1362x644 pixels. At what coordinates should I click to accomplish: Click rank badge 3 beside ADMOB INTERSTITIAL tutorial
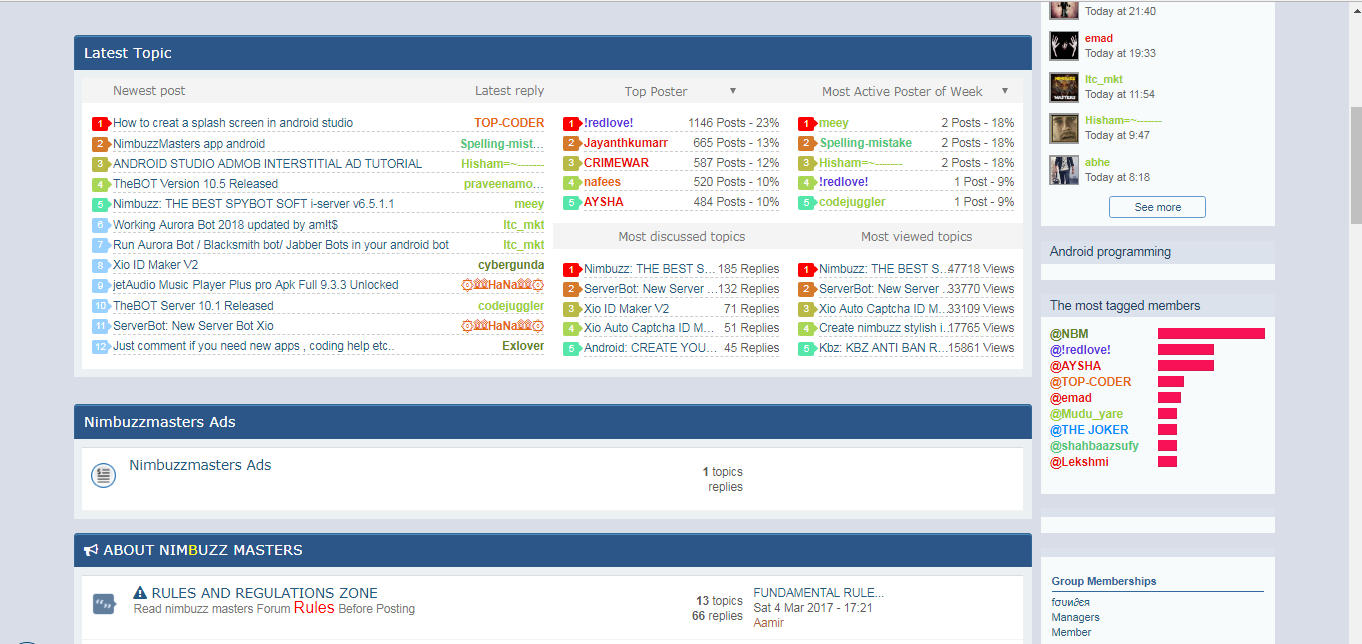point(100,164)
